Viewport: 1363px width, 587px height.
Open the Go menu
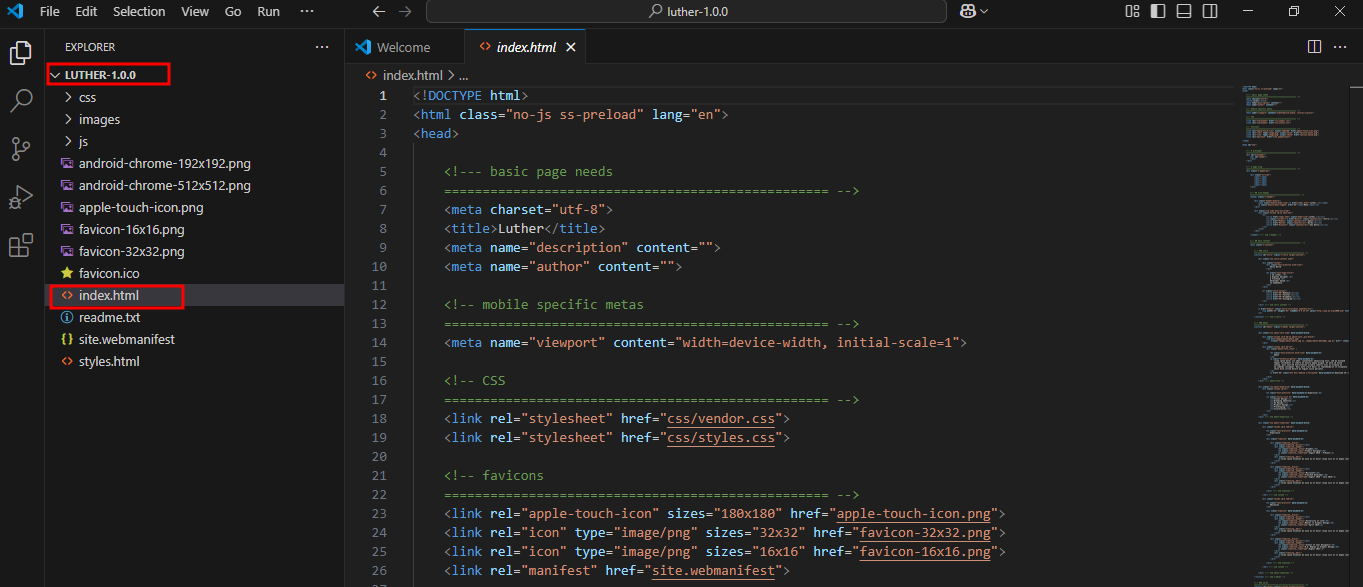click(x=233, y=11)
